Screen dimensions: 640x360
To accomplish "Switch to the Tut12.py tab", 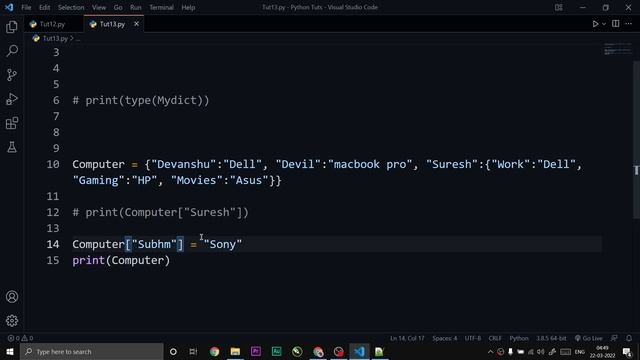I will tap(53, 24).
